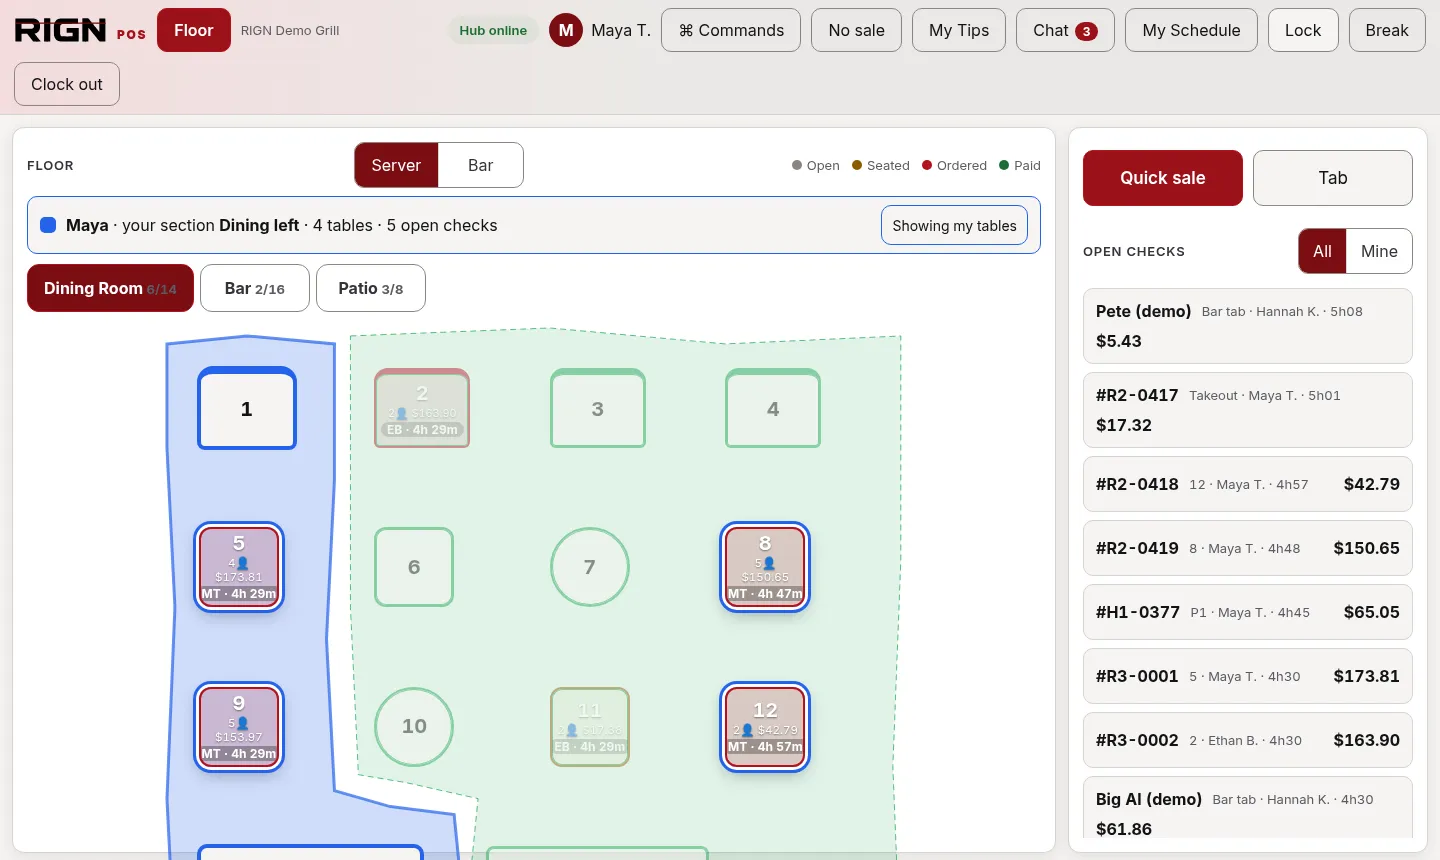Lock the POS terminal
Viewport: 1440px width, 860px height.
coord(1303,30)
